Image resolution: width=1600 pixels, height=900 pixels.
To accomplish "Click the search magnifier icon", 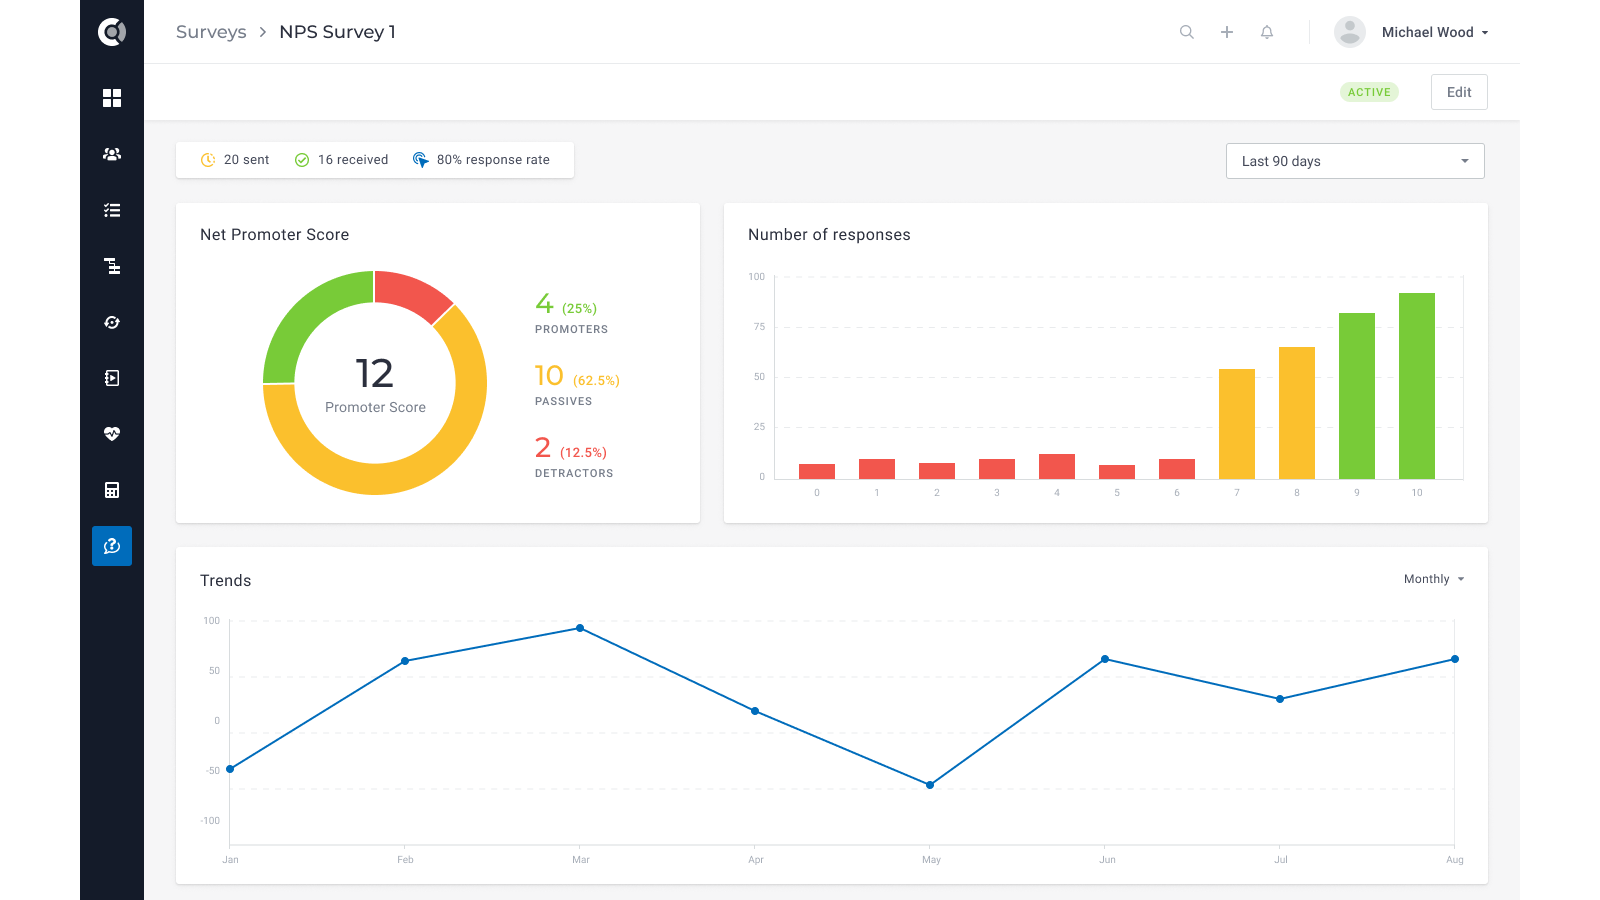I will pos(1187,32).
